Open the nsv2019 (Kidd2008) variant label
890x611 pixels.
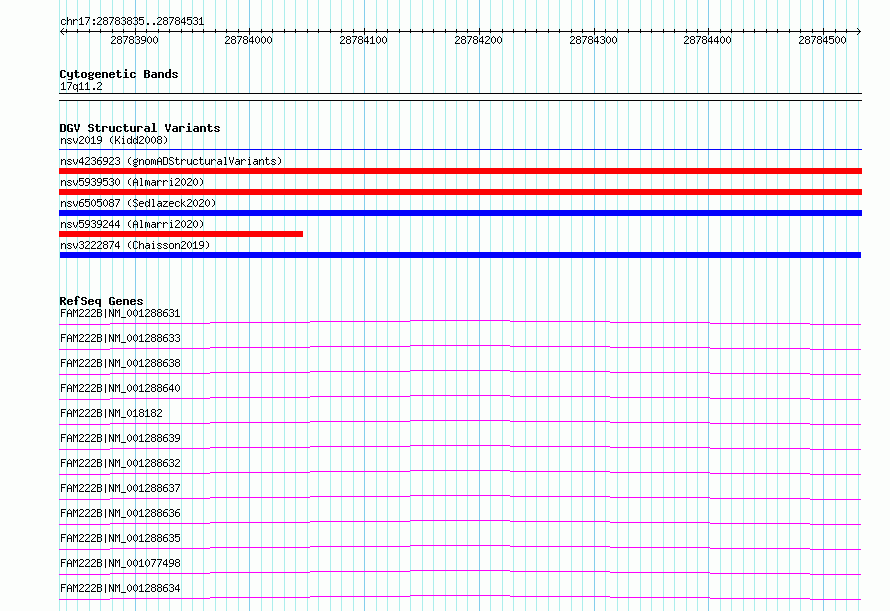click(x=114, y=140)
